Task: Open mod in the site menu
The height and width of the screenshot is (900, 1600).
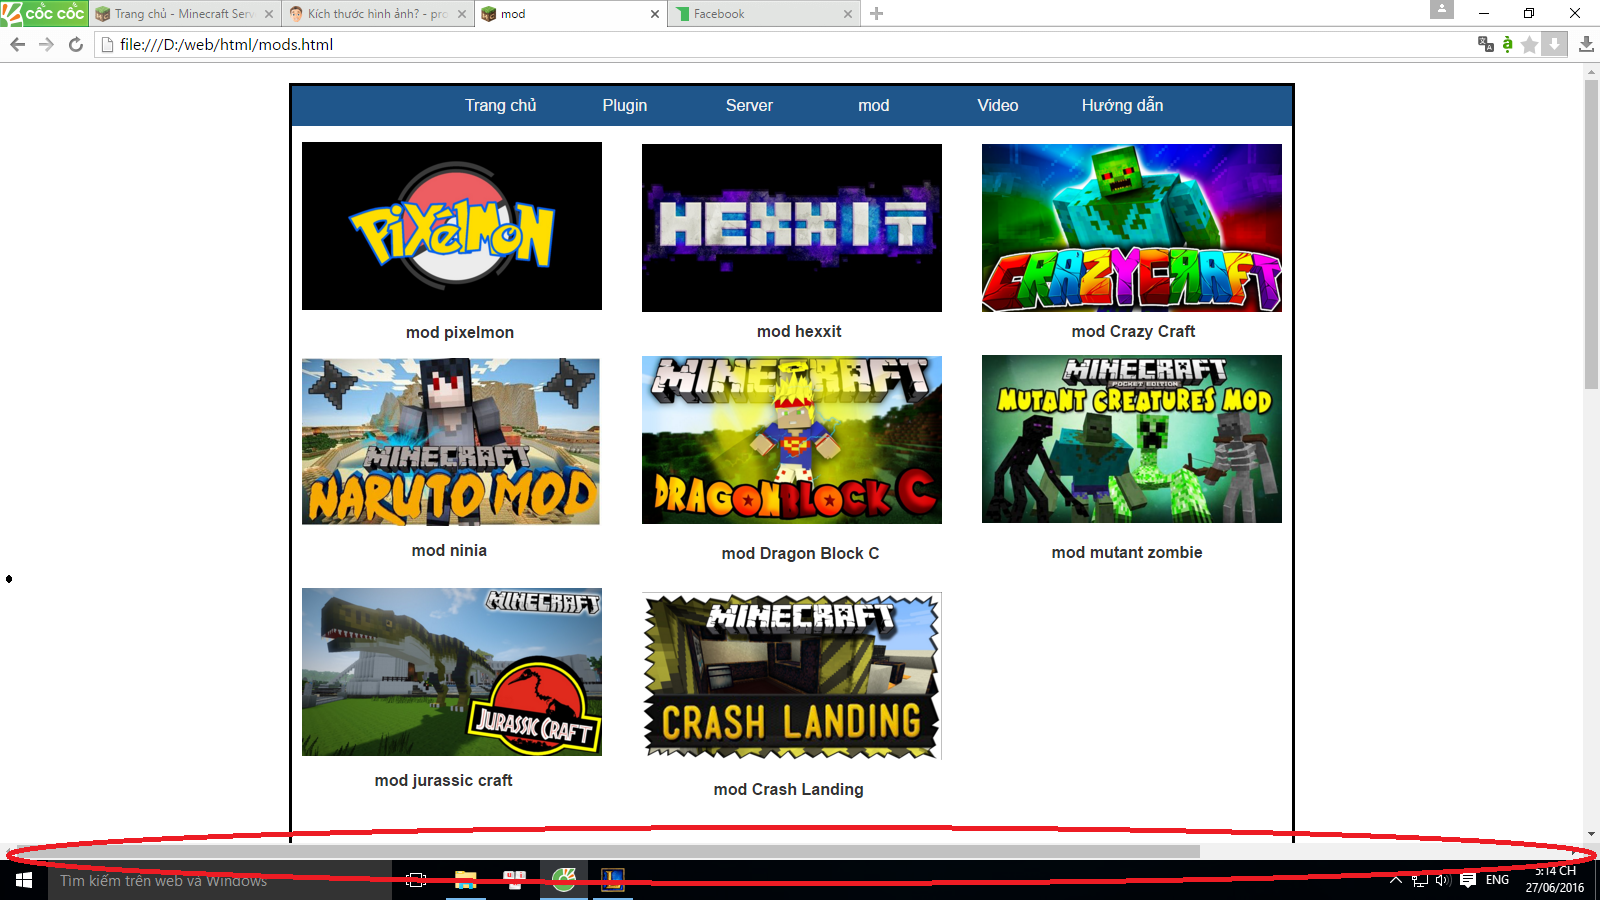Action: point(873,105)
